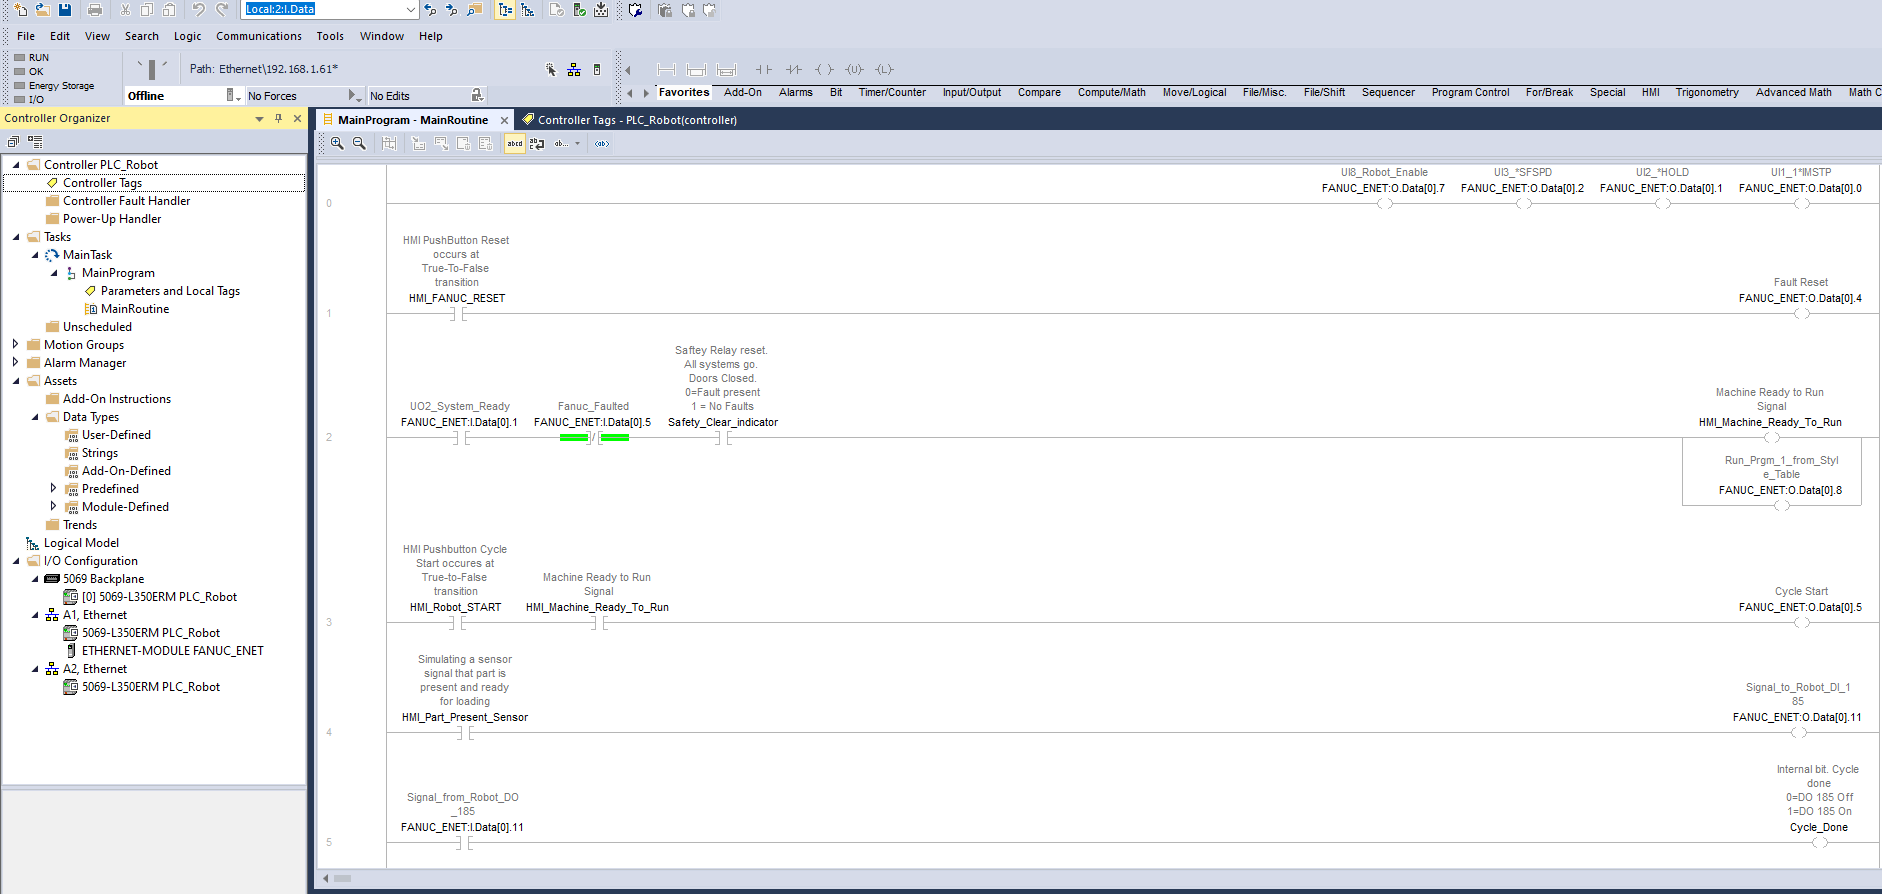Open the Communications menu

click(259, 36)
